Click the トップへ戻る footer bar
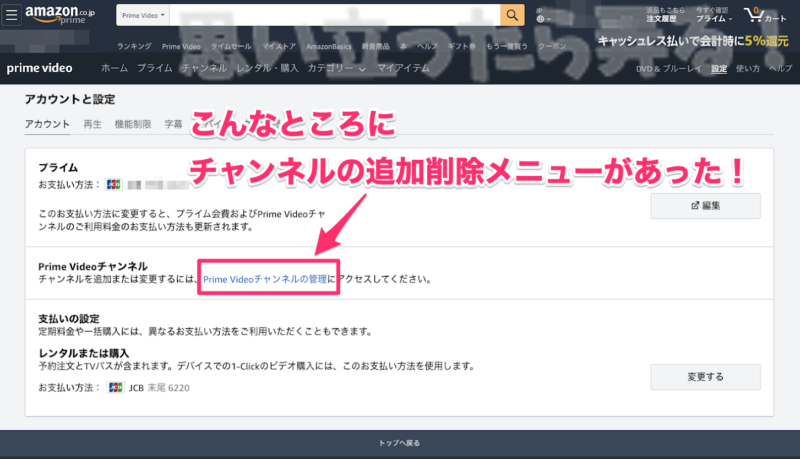The image size is (800, 459). point(399,443)
